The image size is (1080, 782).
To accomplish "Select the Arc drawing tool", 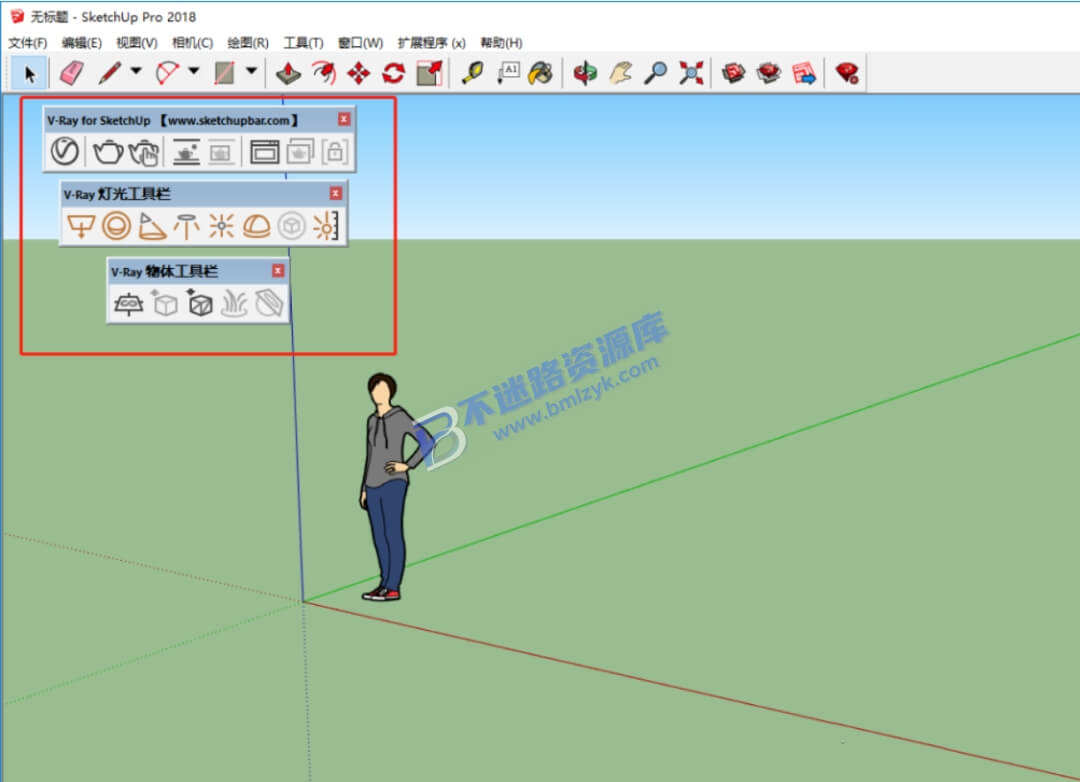I will click(167, 73).
